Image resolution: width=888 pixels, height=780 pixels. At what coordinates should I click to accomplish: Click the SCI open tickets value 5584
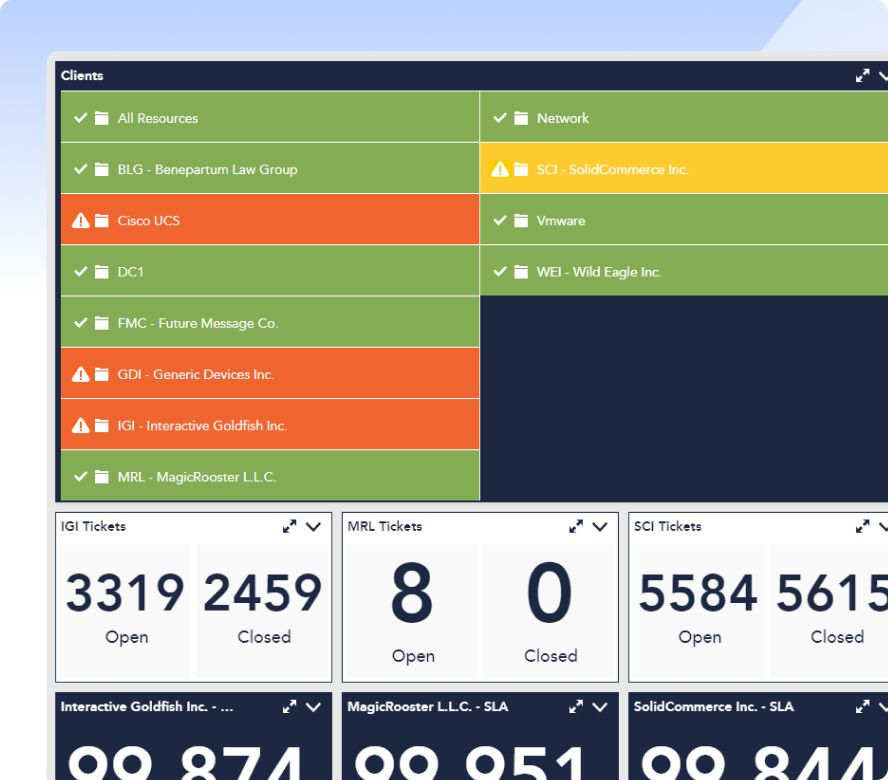pyautogui.click(x=698, y=593)
